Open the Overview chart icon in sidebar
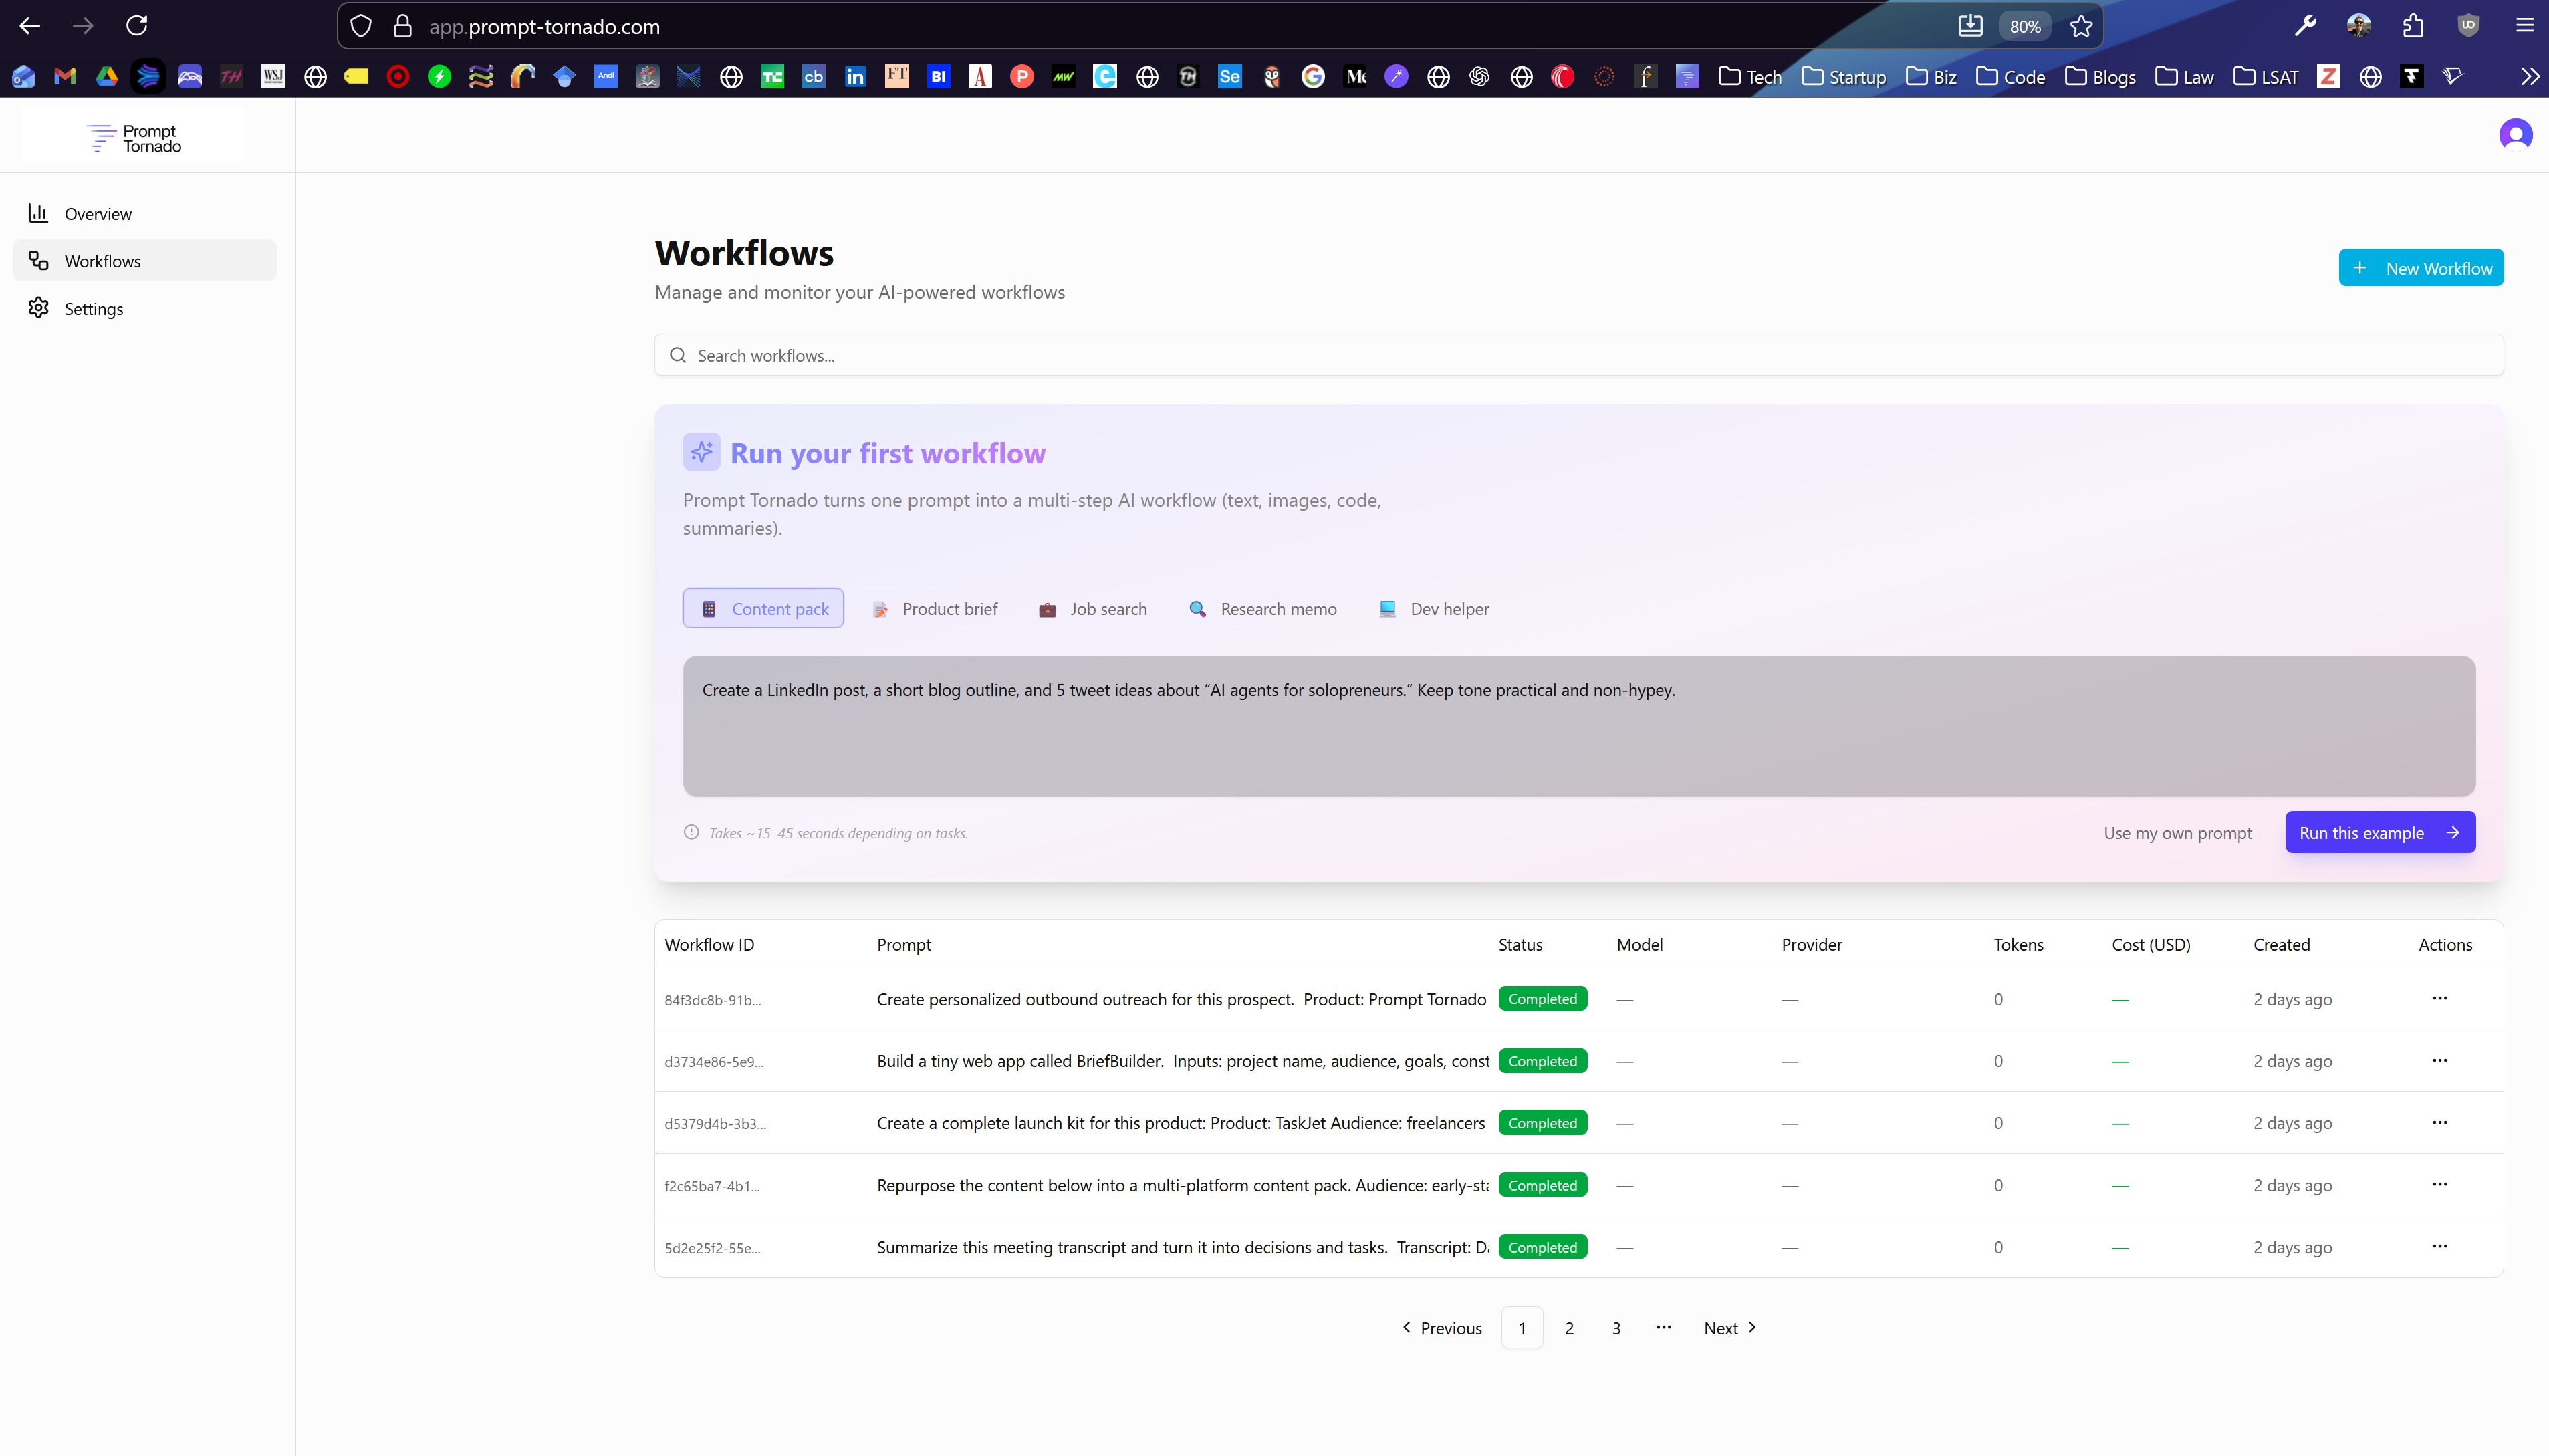 pyautogui.click(x=38, y=213)
